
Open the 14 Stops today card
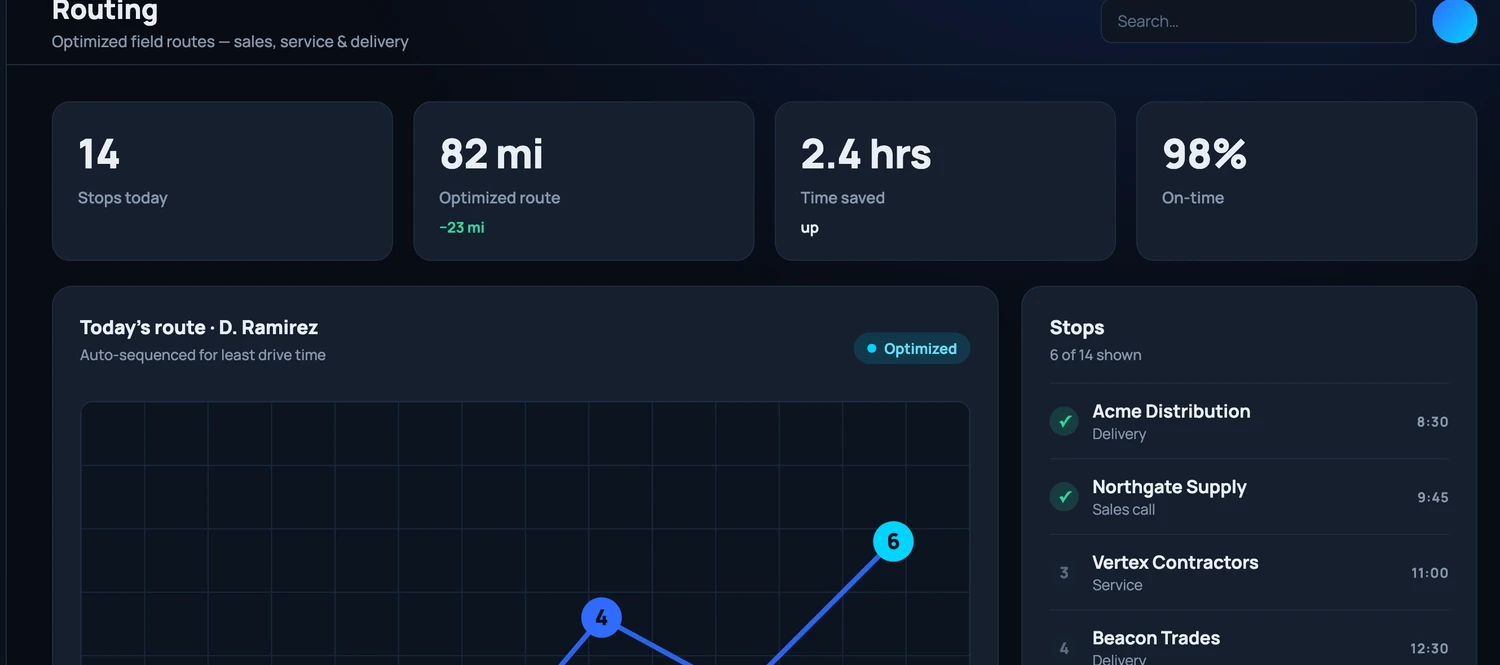(x=222, y=181)
